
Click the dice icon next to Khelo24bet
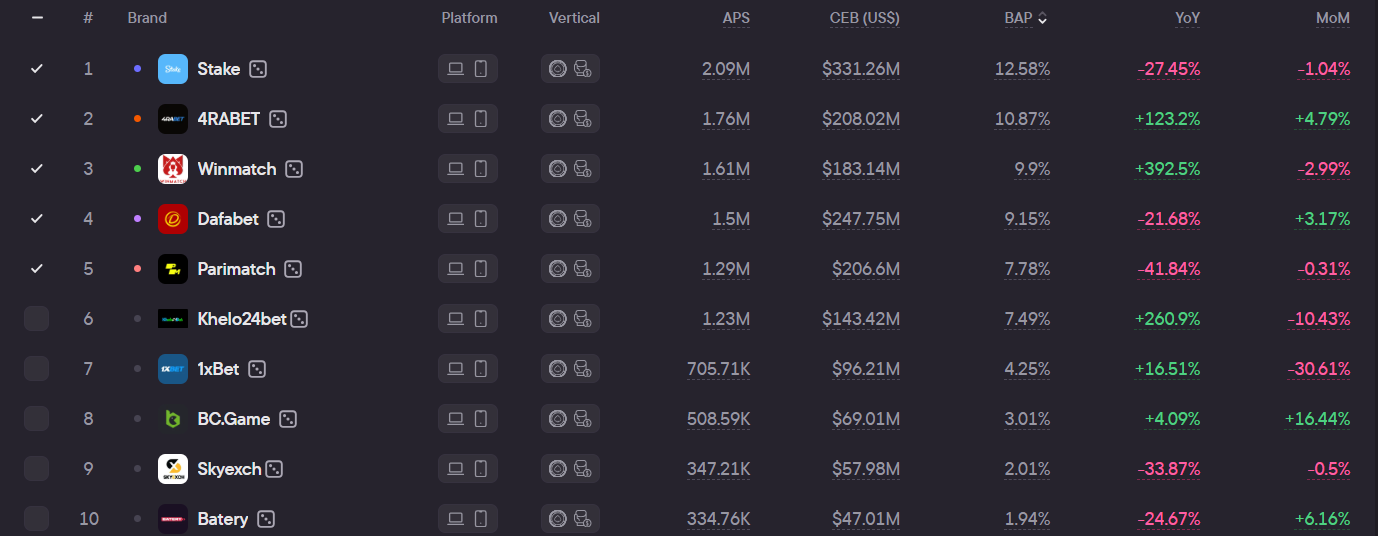[299, 319]
